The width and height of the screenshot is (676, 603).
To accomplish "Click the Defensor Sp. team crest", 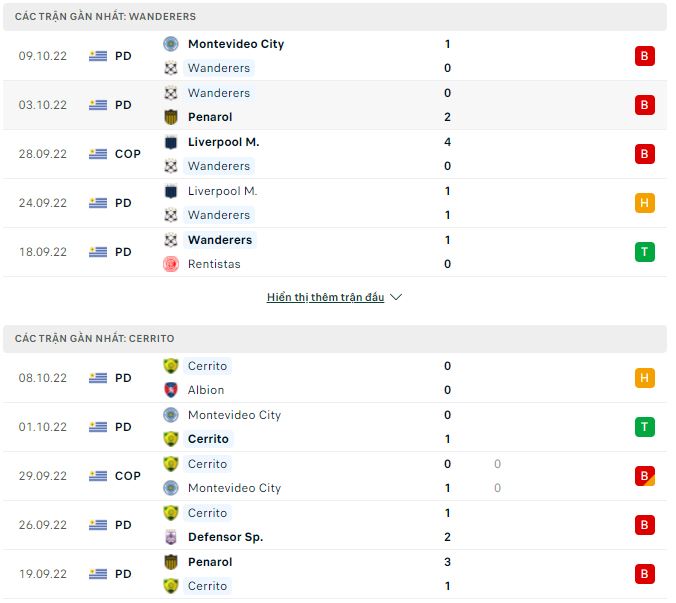I will (x=171, y=537).
